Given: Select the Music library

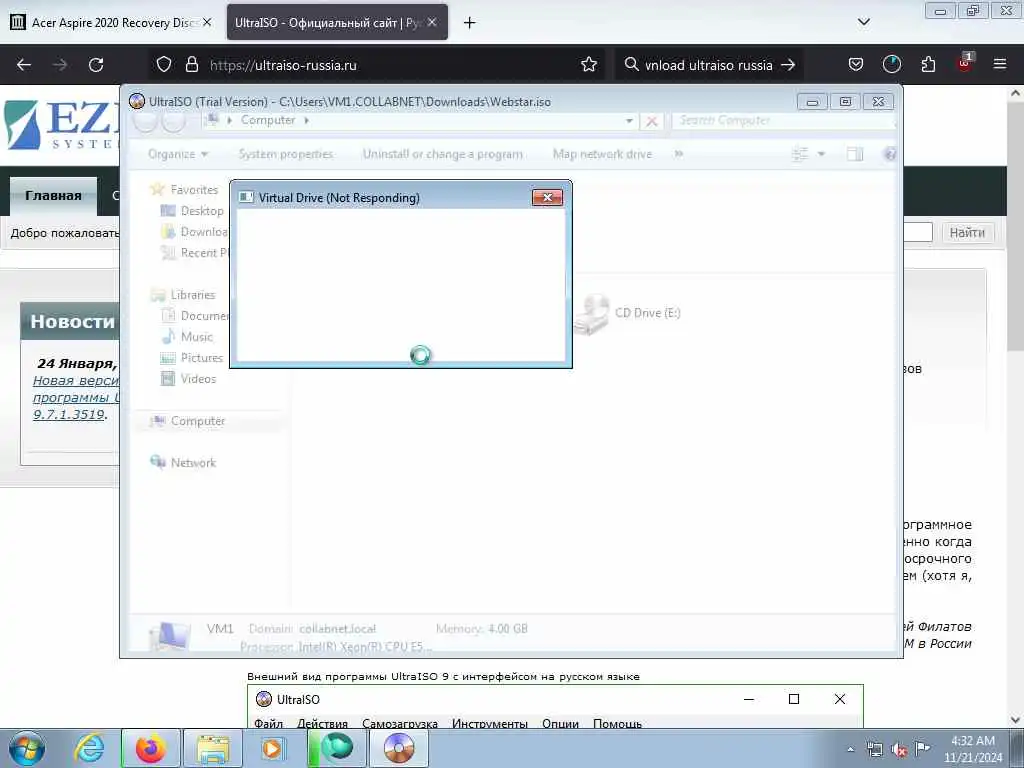Looking at the screenshot, I should (197, 337).
